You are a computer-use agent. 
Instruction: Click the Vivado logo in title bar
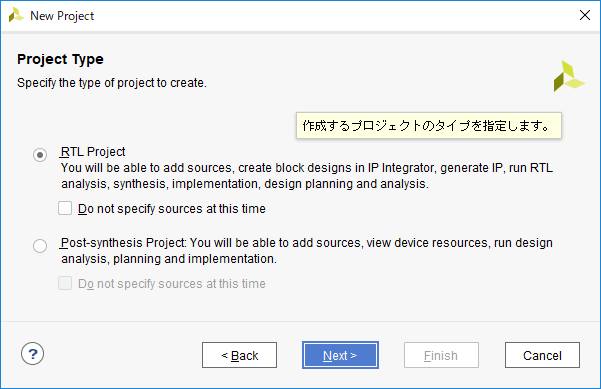[x=16, y=16]
